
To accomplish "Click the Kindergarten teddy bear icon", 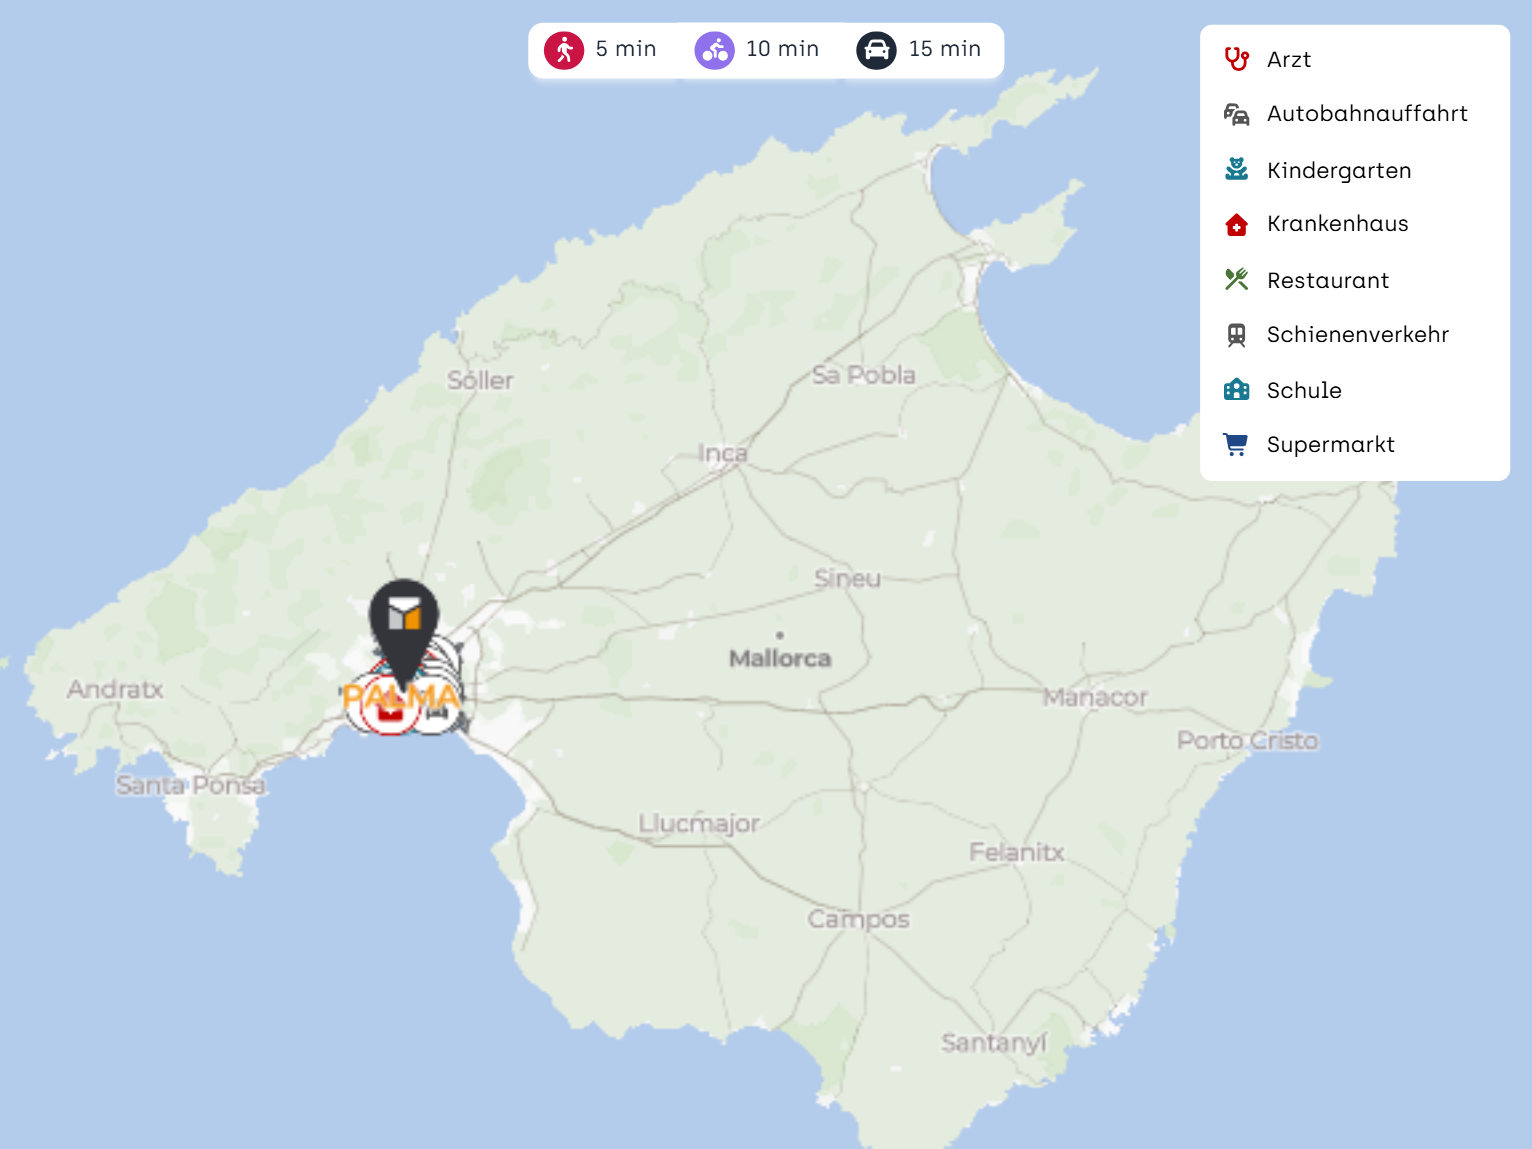I will (x=1237, y=170).
